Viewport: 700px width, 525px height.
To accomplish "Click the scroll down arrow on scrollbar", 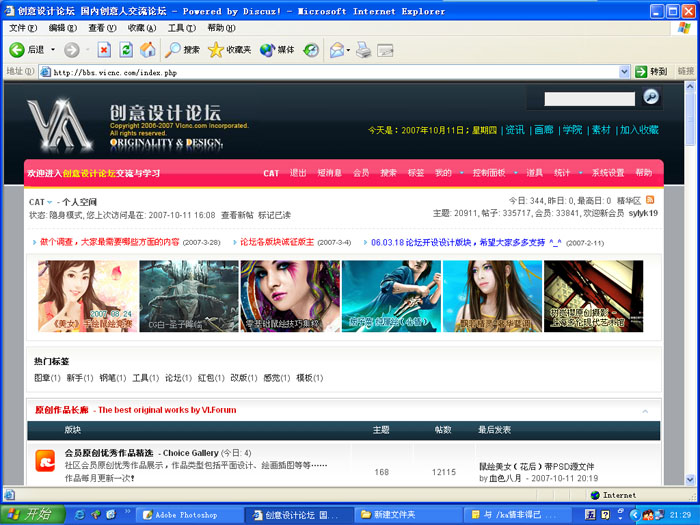I will pyautogui.click(x=690, y=479).
